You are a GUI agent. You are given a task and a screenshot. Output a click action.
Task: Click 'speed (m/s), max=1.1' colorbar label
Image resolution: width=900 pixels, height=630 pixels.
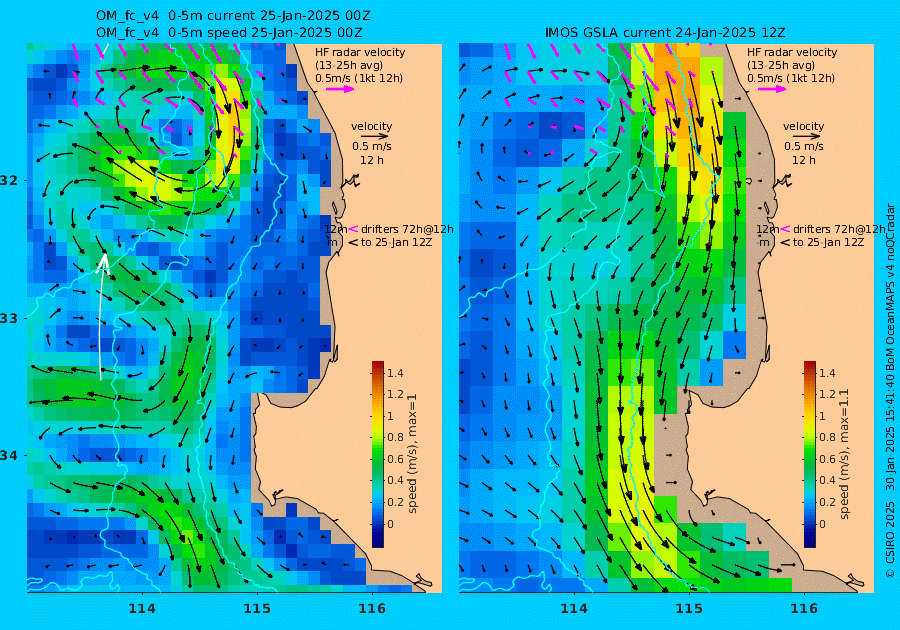click(x=844, y=454)
